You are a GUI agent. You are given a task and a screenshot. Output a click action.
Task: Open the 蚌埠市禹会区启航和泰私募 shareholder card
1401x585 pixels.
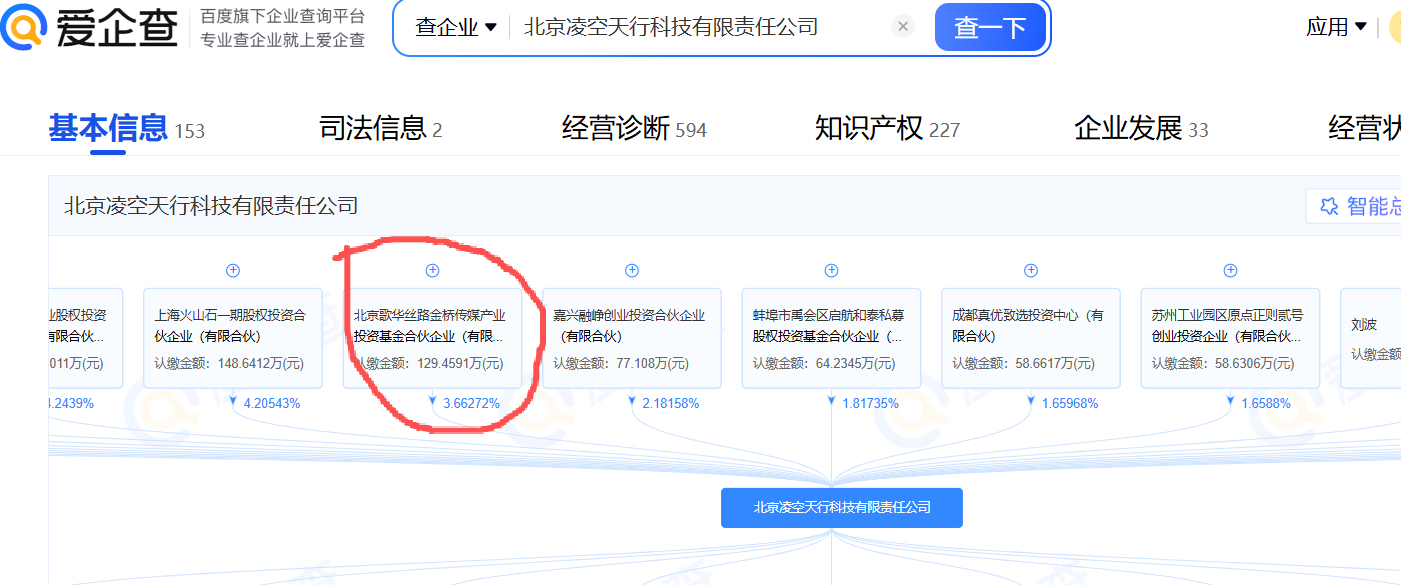coord(831,338)
